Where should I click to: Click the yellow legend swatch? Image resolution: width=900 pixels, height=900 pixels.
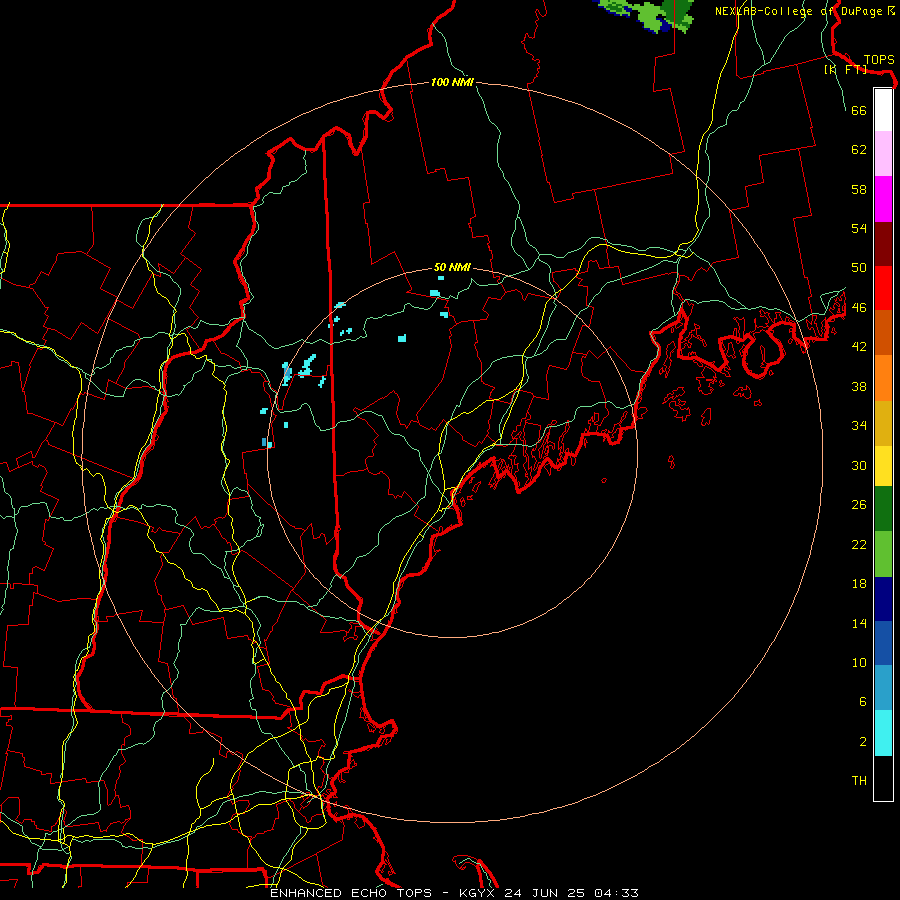point(883,466)
